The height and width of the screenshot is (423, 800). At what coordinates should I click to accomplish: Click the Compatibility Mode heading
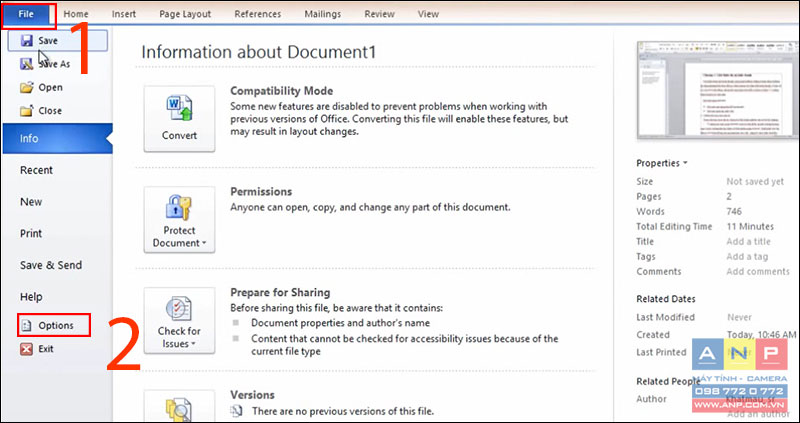[282, 91]
